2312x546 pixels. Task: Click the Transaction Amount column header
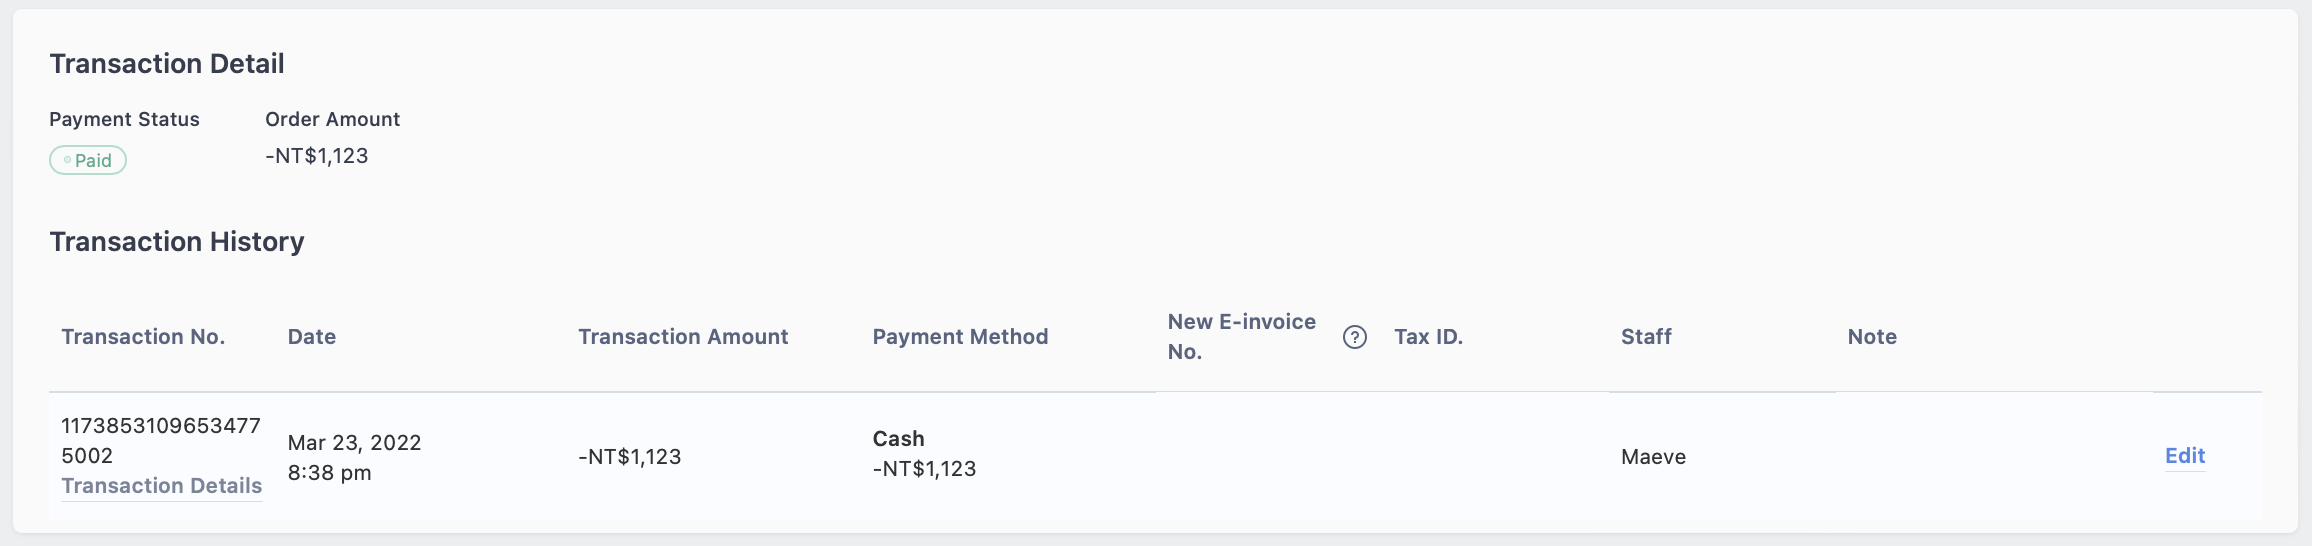point(683,337)
